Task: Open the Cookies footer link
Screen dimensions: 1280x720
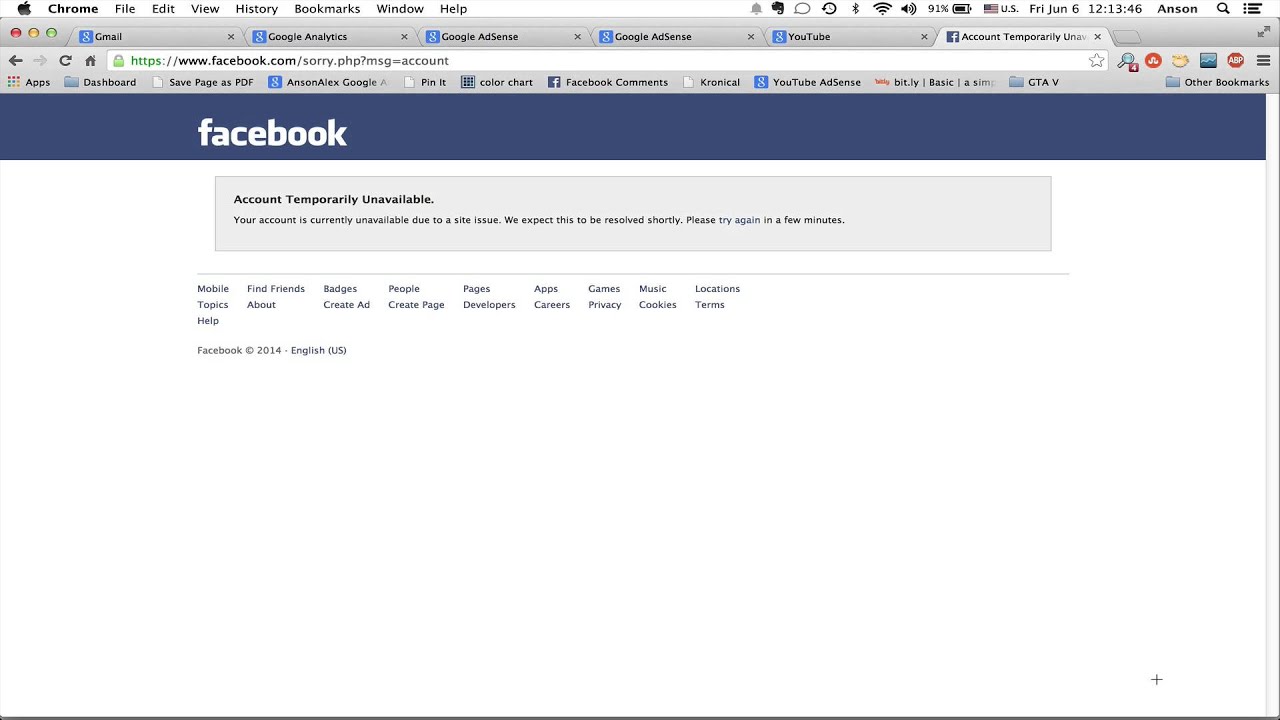Action: point(658,305)
